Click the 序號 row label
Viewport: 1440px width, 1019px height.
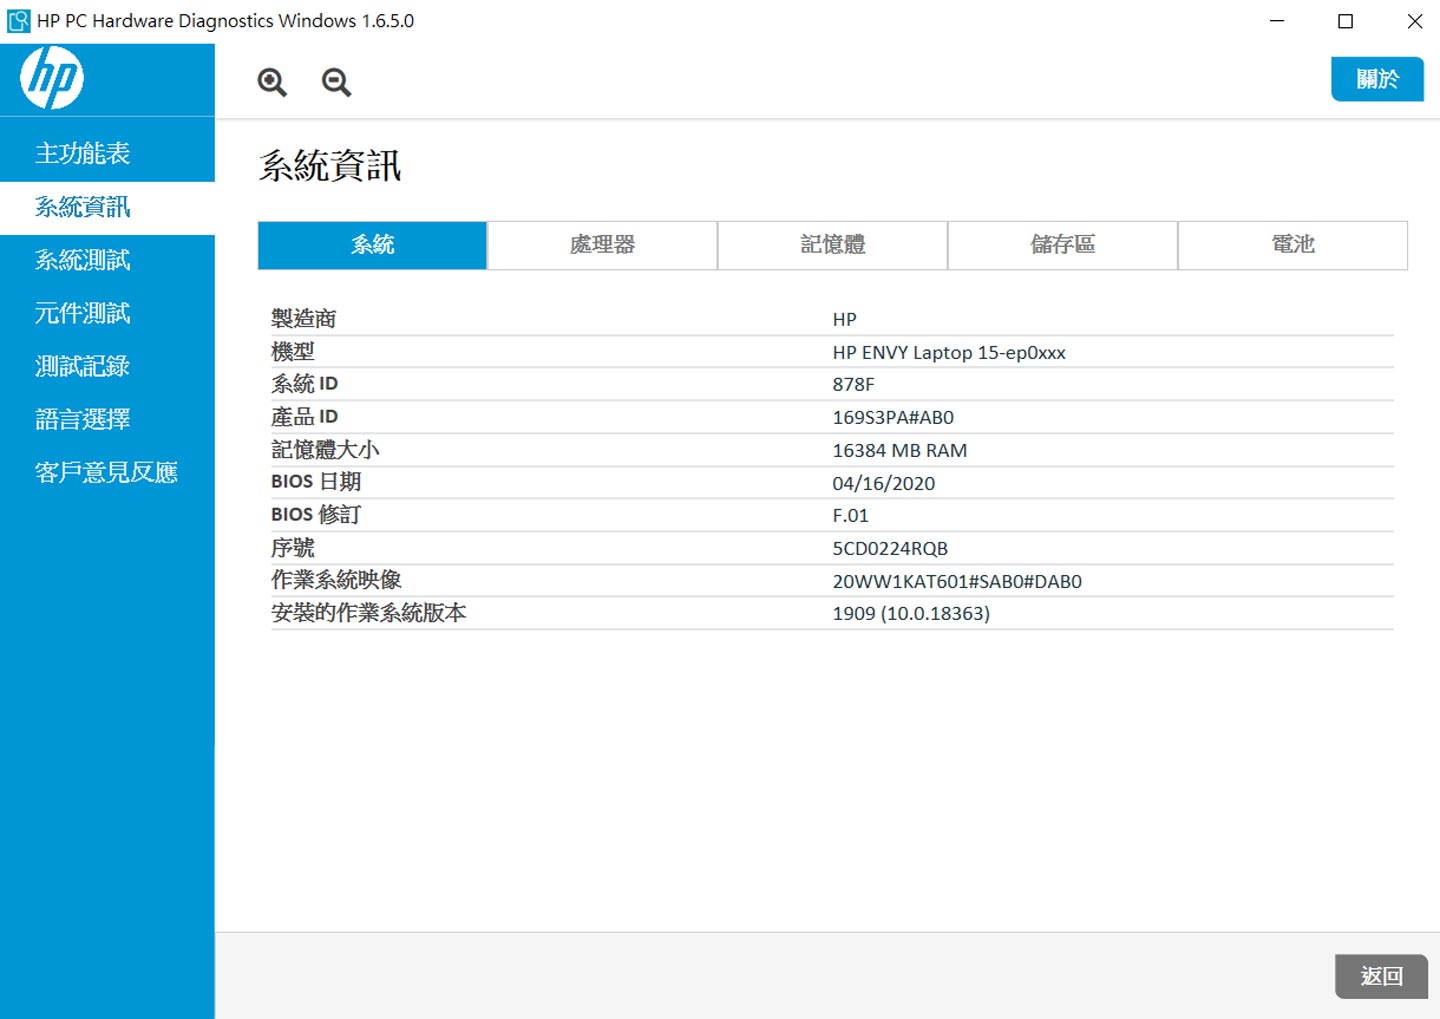[x=292, y=548]
